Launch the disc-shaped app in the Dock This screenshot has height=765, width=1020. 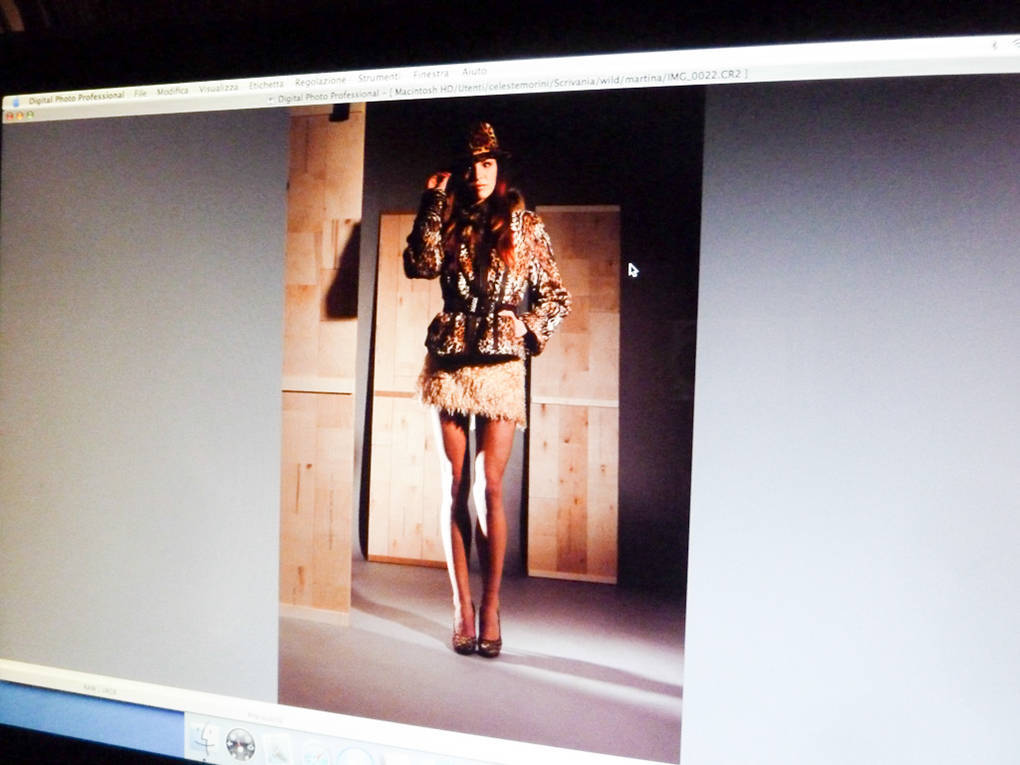pyautogui.click(x=240, y=744)
